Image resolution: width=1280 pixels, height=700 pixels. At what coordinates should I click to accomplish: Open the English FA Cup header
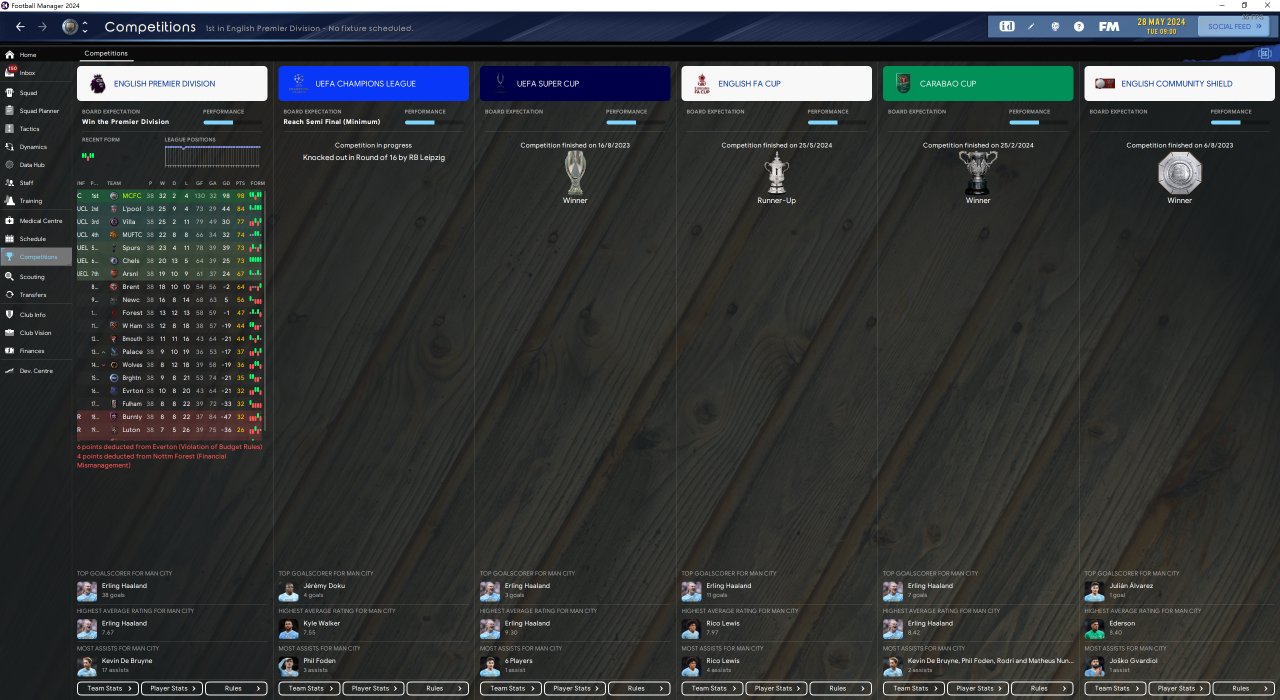pos(776,83)
